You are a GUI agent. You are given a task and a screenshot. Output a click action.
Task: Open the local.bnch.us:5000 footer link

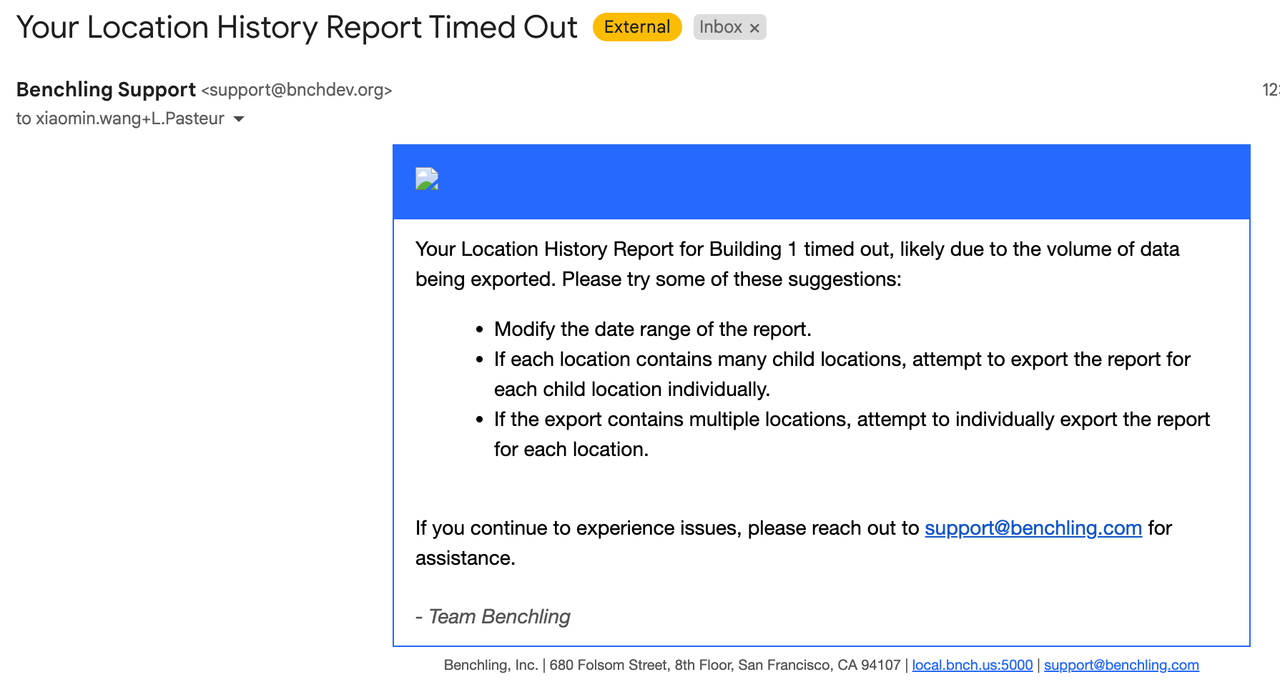[x=972, y=665]
